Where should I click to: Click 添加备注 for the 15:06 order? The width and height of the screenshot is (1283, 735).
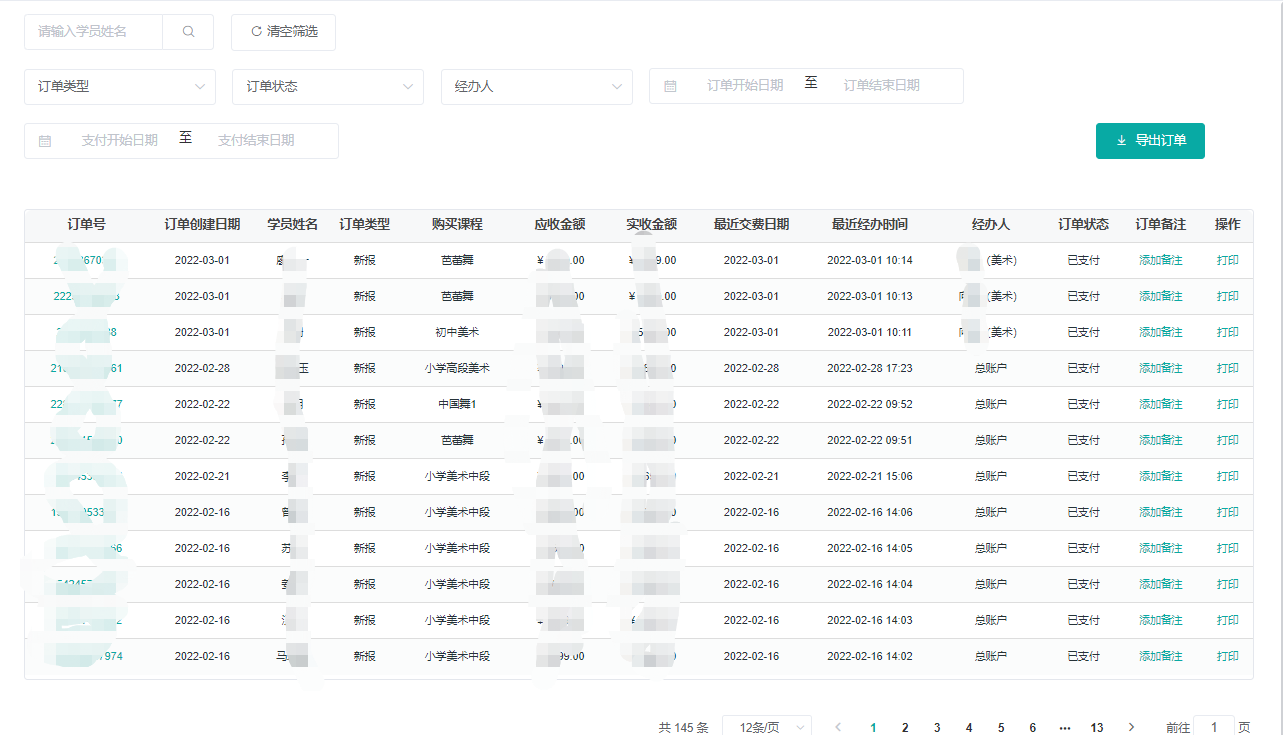(1160, 477)
